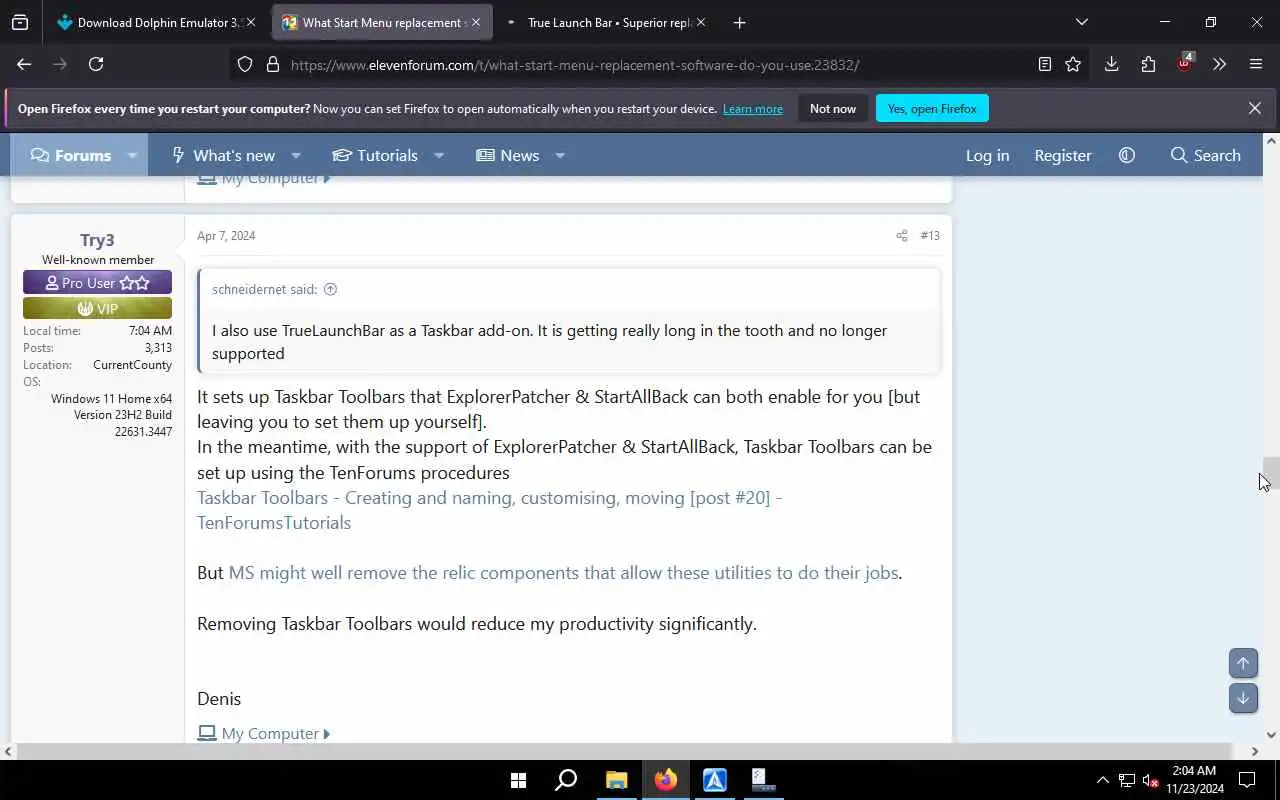Click the vertical scrollbar thumb
This screenshot has width=1280, height=800.
(1271, 474)
